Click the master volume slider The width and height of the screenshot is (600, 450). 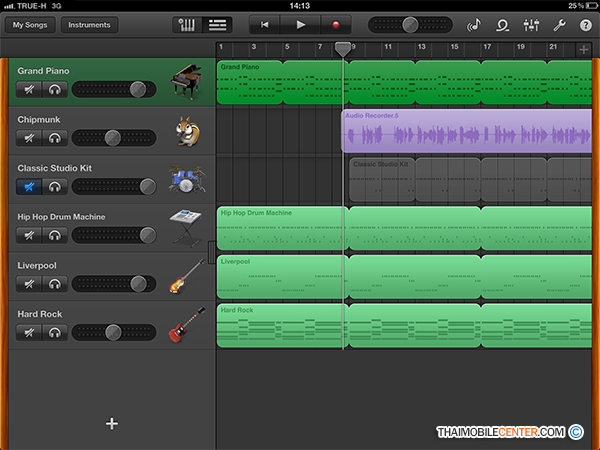click(x=409, y=24)
